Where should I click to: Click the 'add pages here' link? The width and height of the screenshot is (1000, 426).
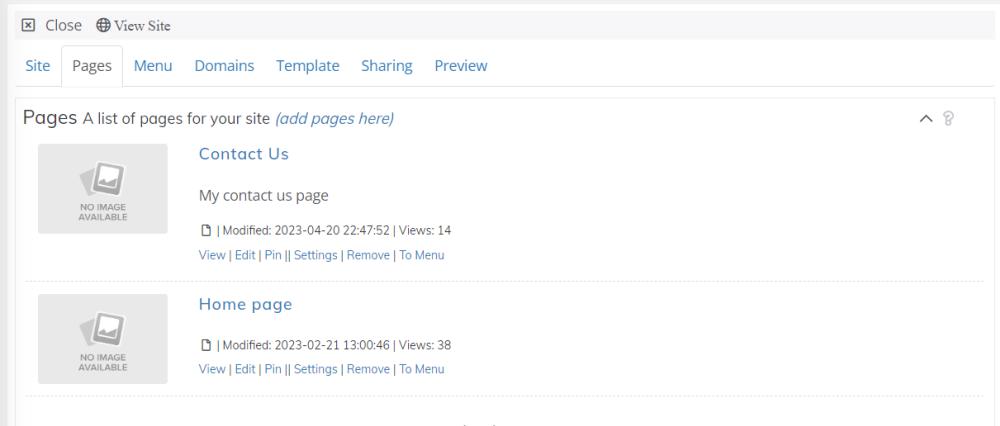click(x=334, y=119)
